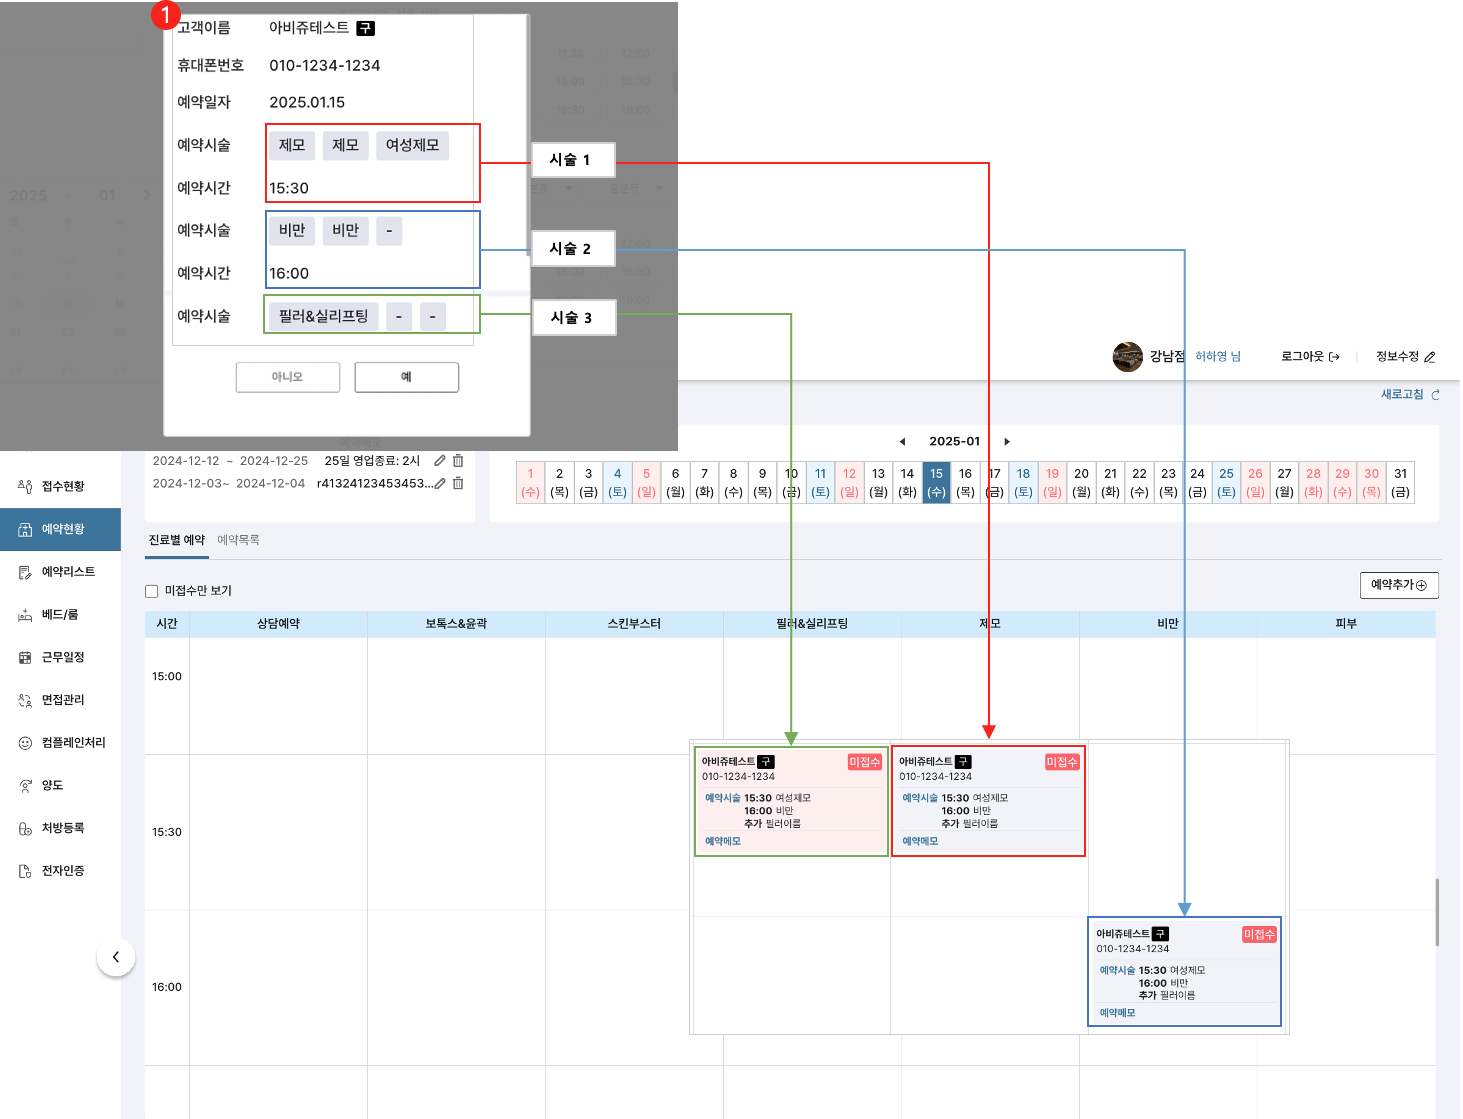Screen dimensions: 1463x1119
Task: Select 예약리스트 in the sidebar menu
Action: (60, 572)
